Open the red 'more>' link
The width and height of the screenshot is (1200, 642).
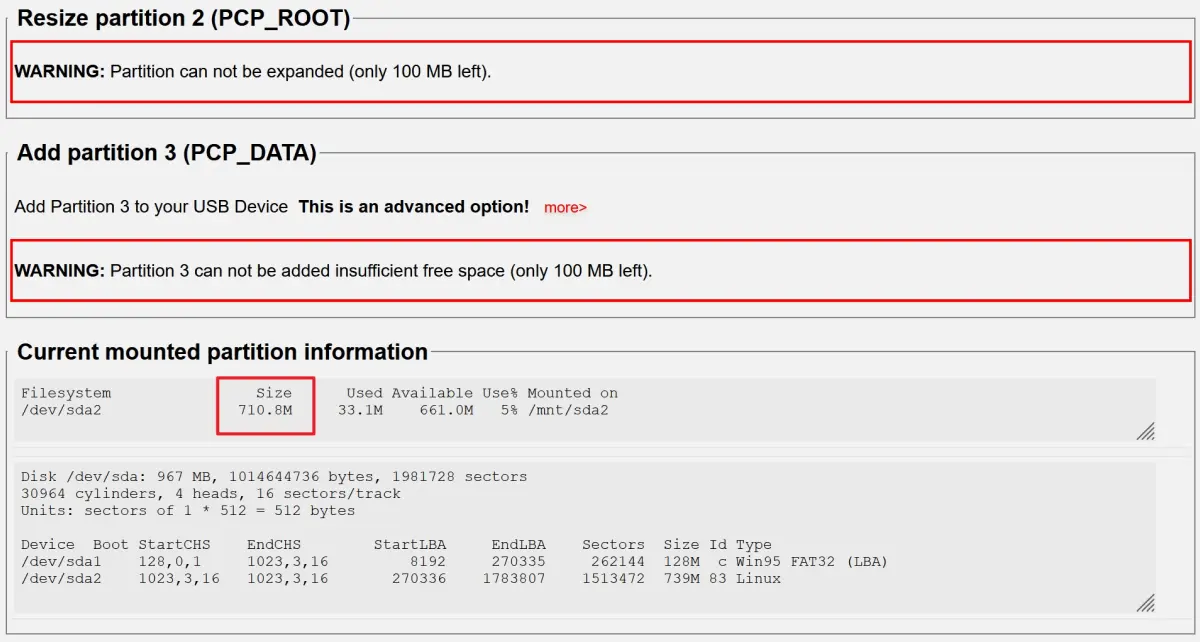pyautogui.click(x=565, y=208)
